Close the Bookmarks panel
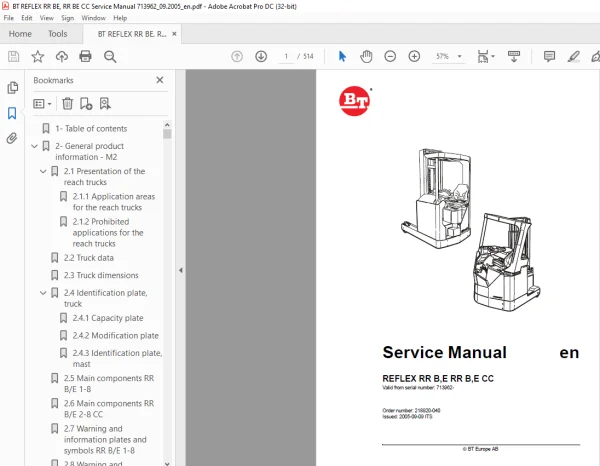The image size is (600, 466). [x=160, y=80]
